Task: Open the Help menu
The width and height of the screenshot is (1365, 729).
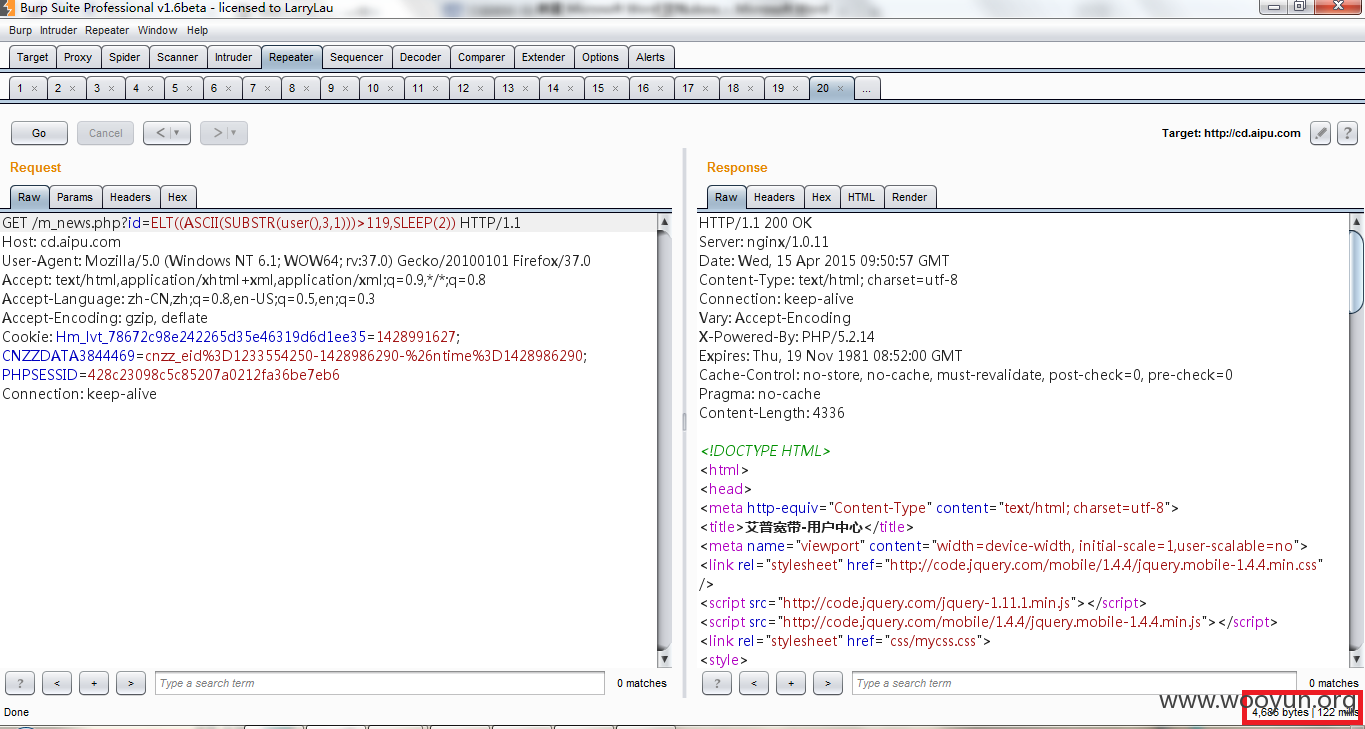Action: (197, 30)
